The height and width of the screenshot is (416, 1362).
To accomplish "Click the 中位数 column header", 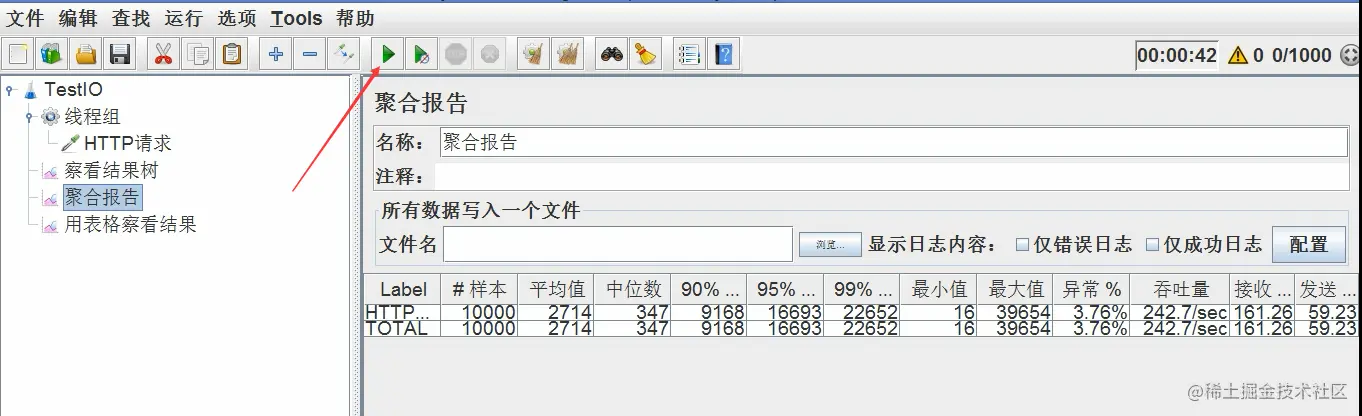I will coord(633,290).
